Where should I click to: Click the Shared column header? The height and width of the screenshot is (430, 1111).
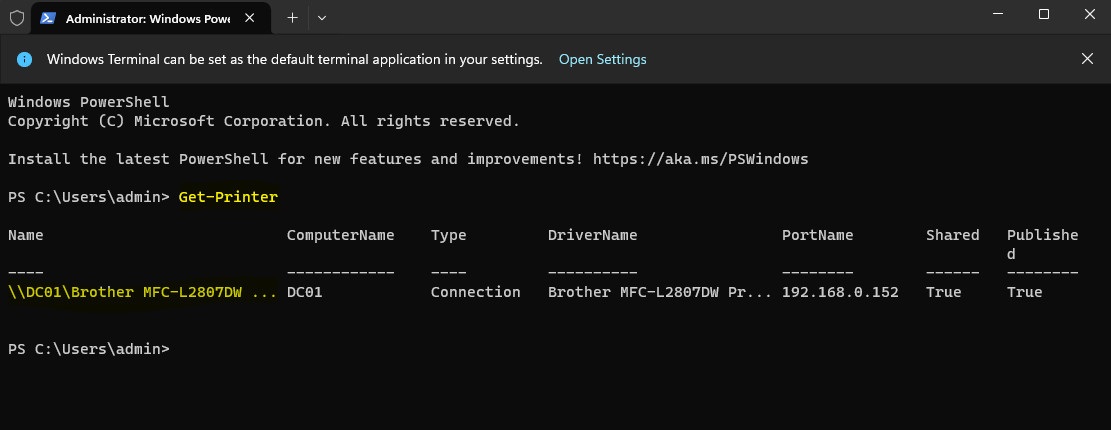(x=952, y=235)
